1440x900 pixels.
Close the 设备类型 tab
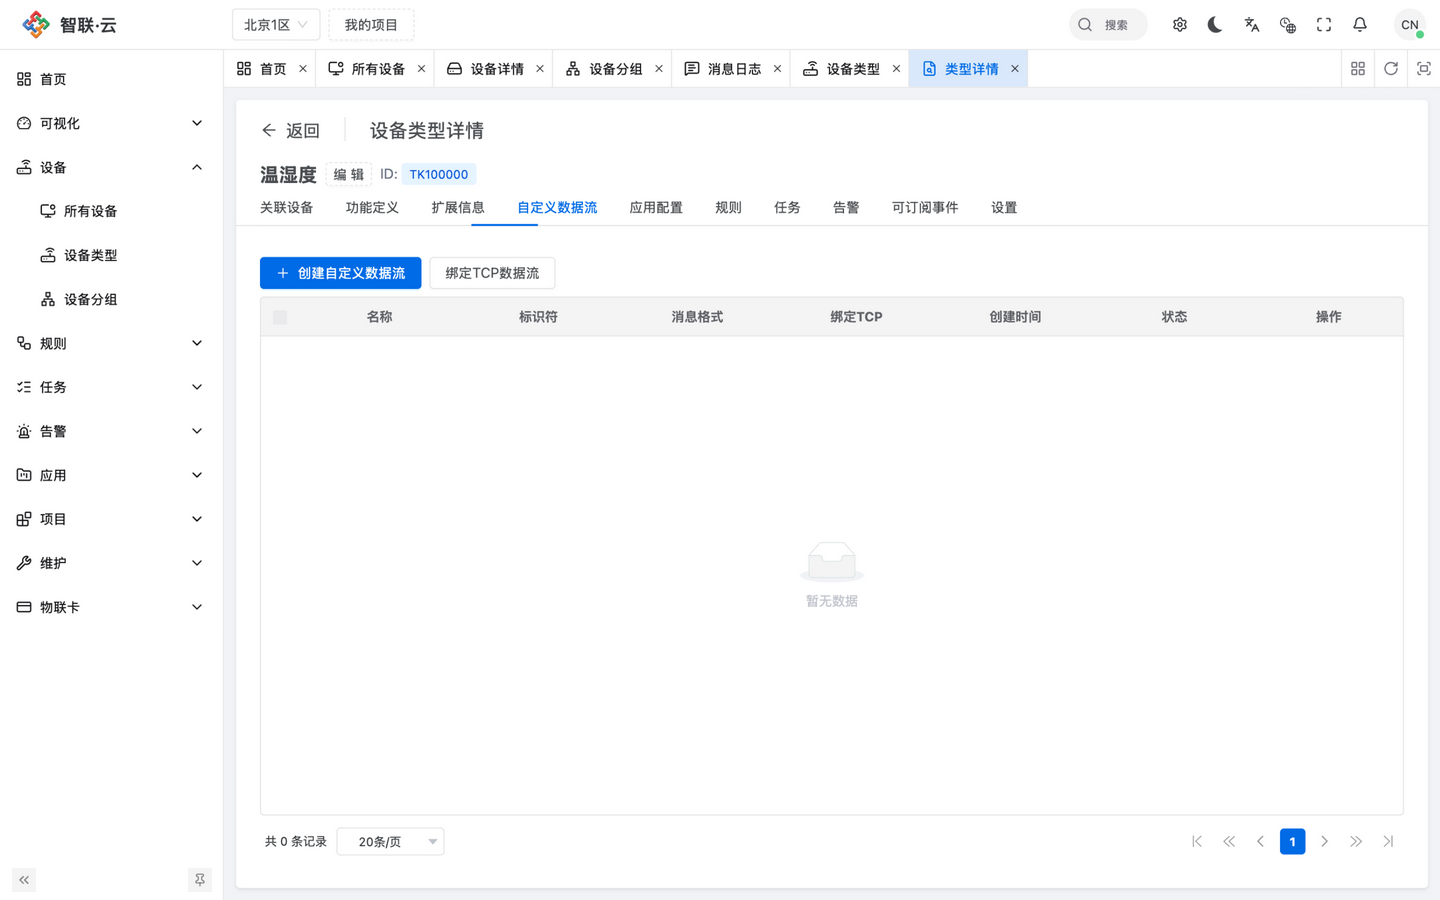[896, 69]
